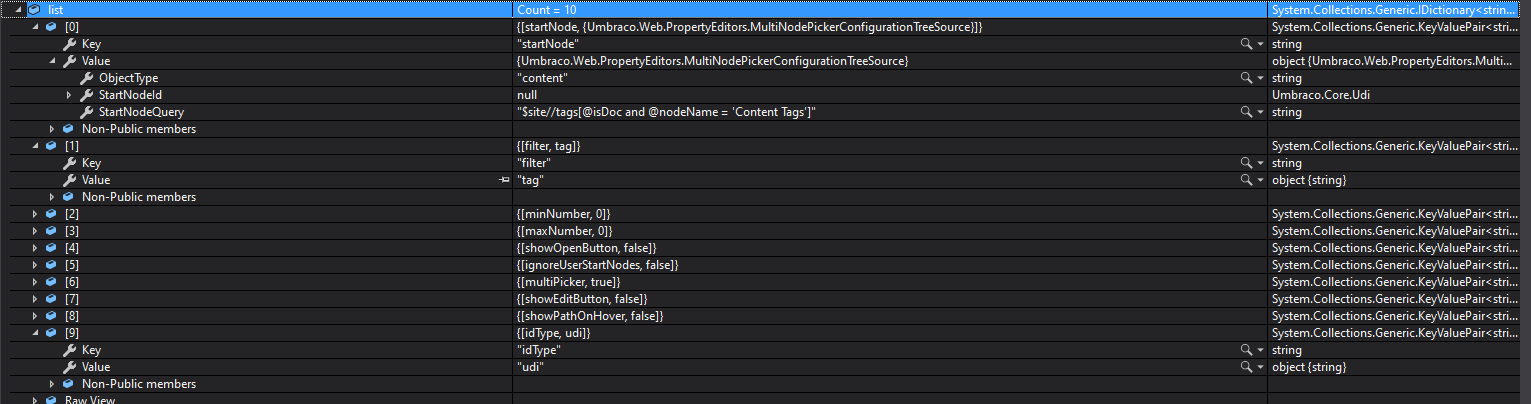The height and width of the screenshot is (404, 1531).
Task: Select the {[showEditButton, false]} value cell
Action: tap(889, 299)
